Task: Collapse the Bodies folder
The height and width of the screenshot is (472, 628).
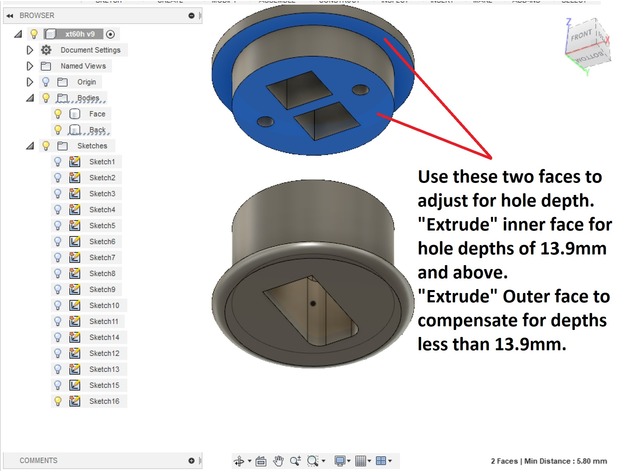Action: pyautogui.click(x=30, y=98)
